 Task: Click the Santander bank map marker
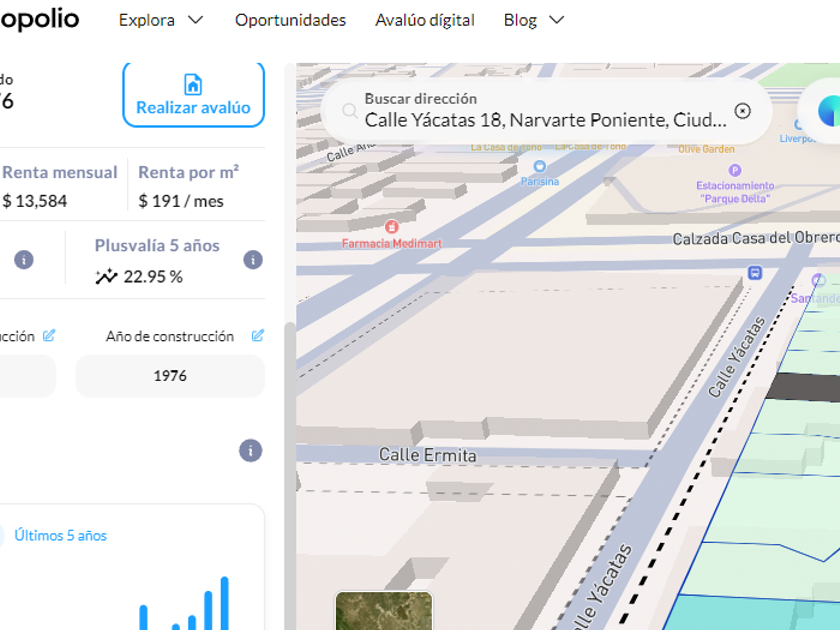(x=818, y=280)
